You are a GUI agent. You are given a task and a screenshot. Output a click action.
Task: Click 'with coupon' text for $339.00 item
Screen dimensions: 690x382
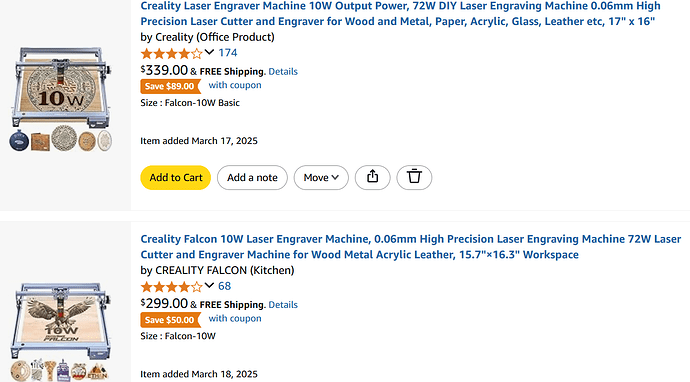click(235, 85)
